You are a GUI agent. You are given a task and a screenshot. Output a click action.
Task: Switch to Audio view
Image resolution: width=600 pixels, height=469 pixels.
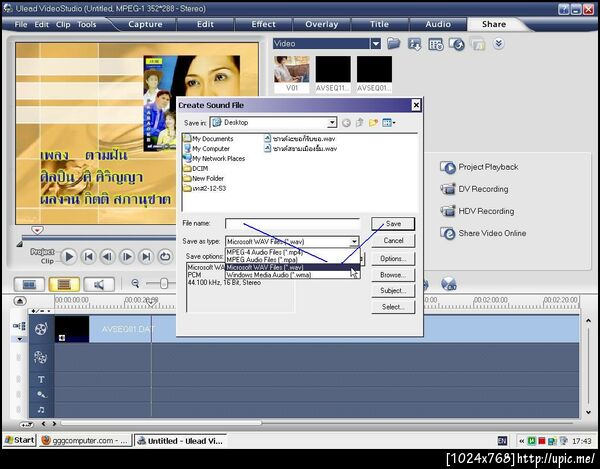[99, 284]
